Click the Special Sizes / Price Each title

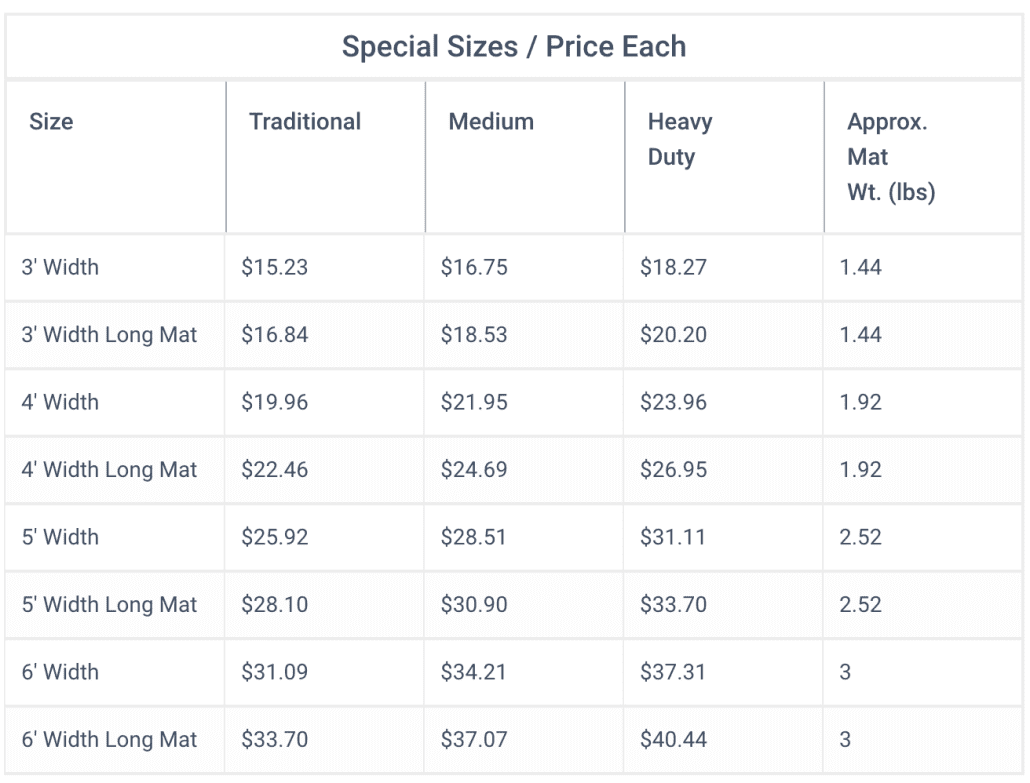[514, 47]
